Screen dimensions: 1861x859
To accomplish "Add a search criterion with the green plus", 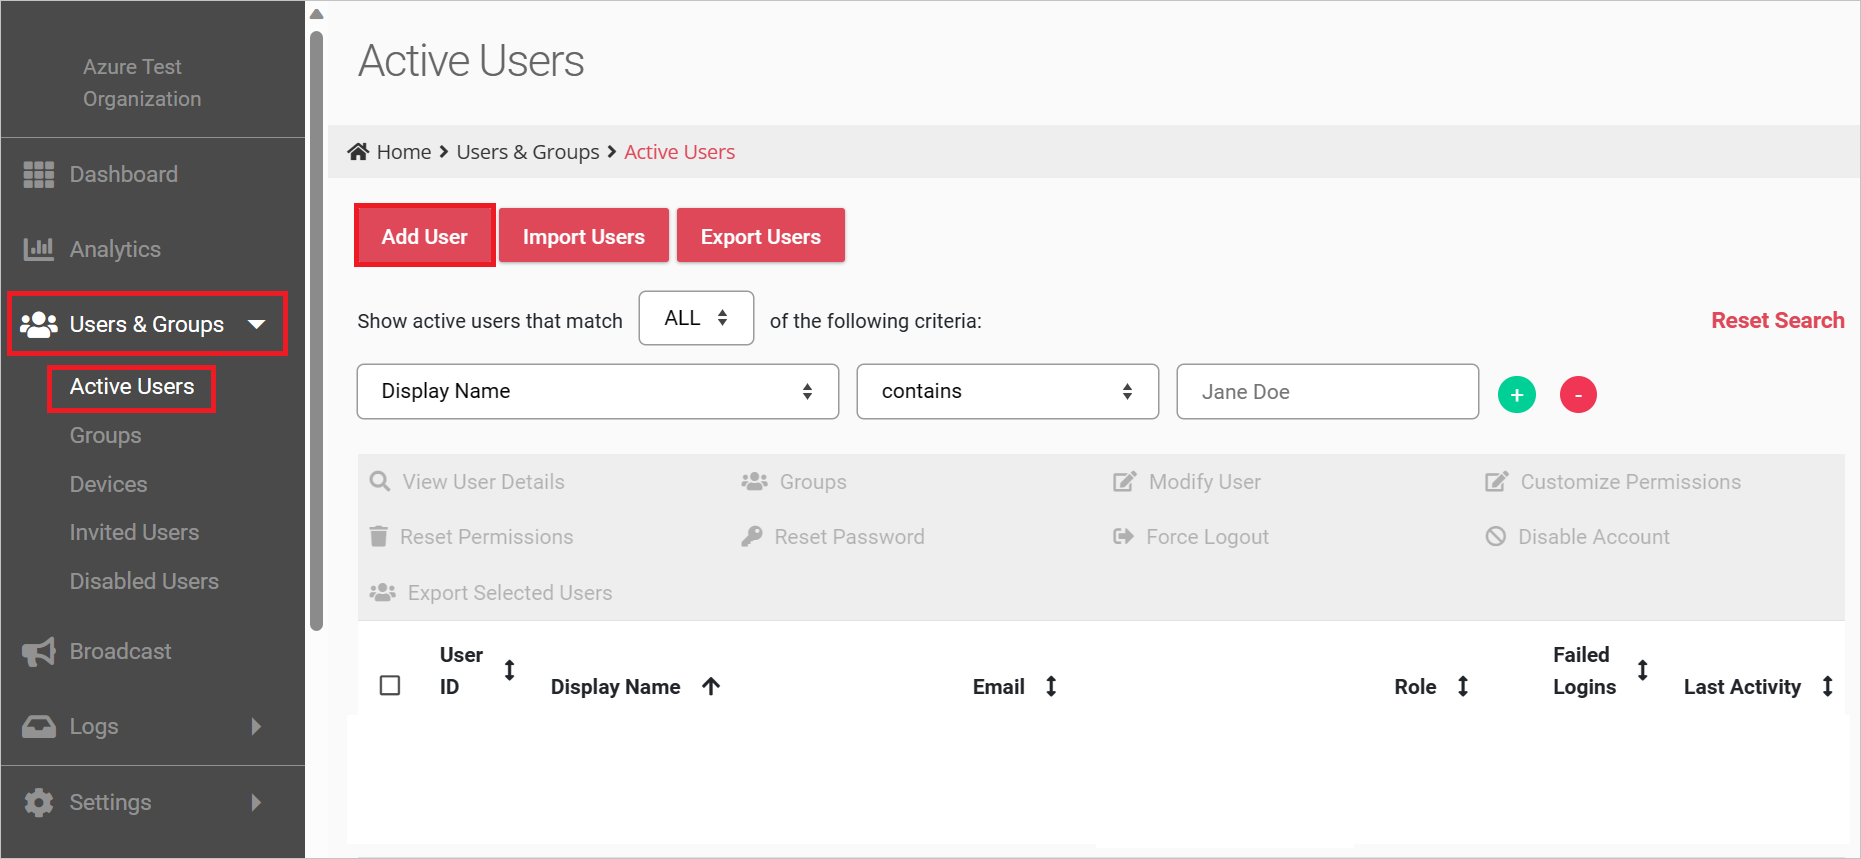I will tap(1517, 394).
